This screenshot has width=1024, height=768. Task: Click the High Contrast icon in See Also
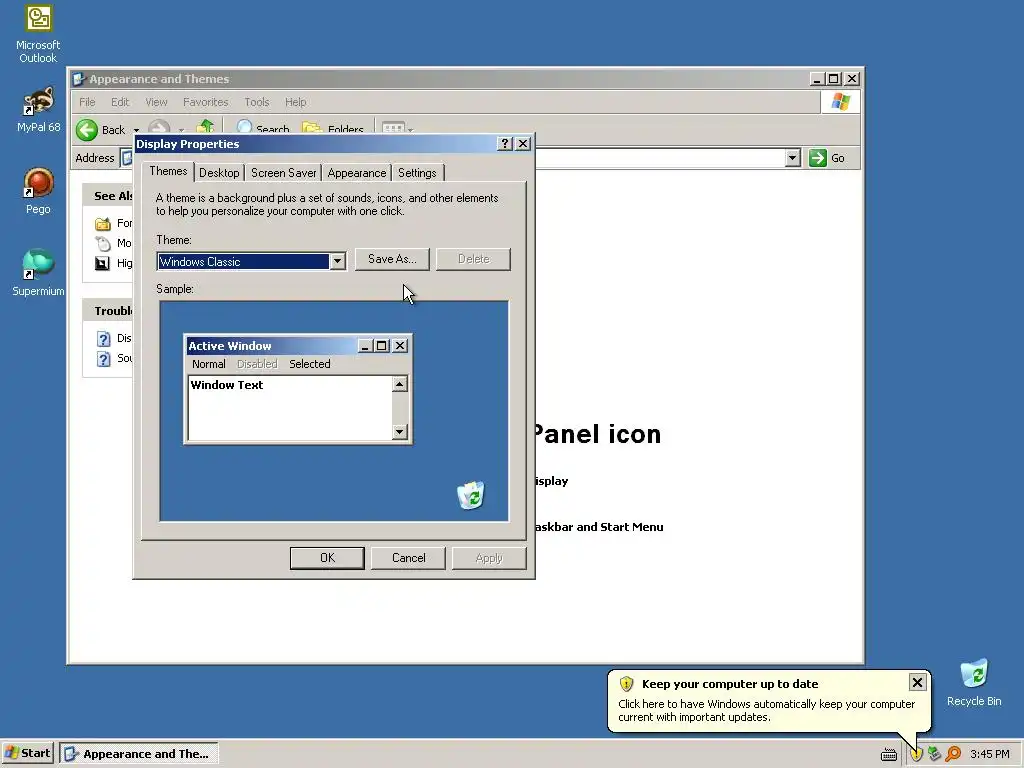point(103,263)
